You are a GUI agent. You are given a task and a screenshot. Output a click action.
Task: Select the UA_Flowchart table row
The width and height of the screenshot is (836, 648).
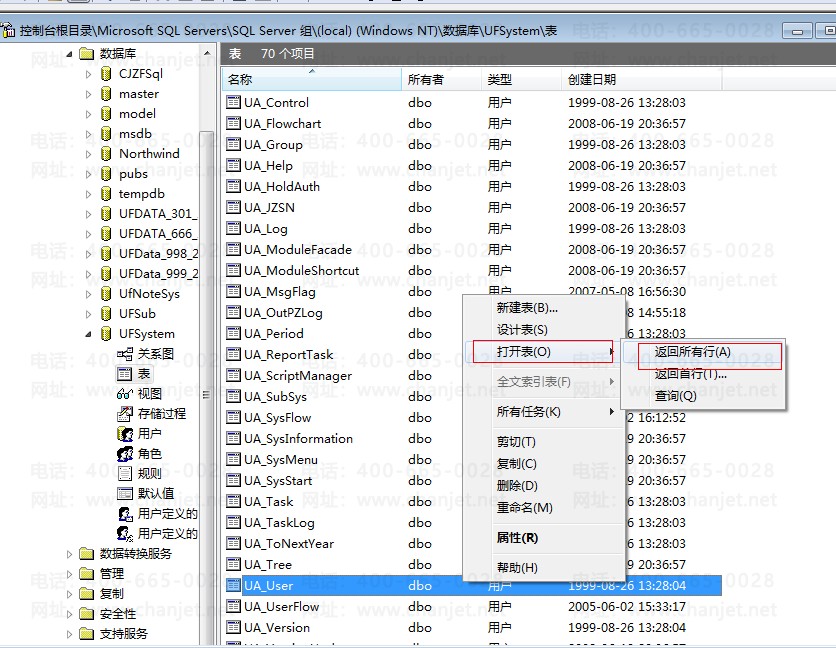coord(472,123)
